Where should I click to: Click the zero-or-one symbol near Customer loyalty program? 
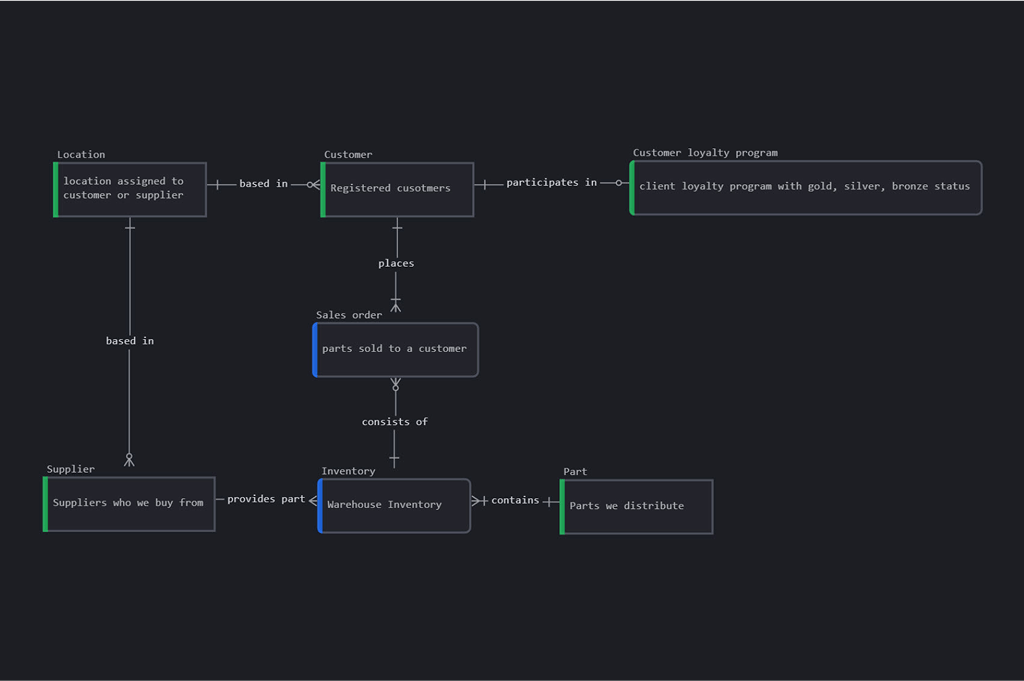[621, 184]
